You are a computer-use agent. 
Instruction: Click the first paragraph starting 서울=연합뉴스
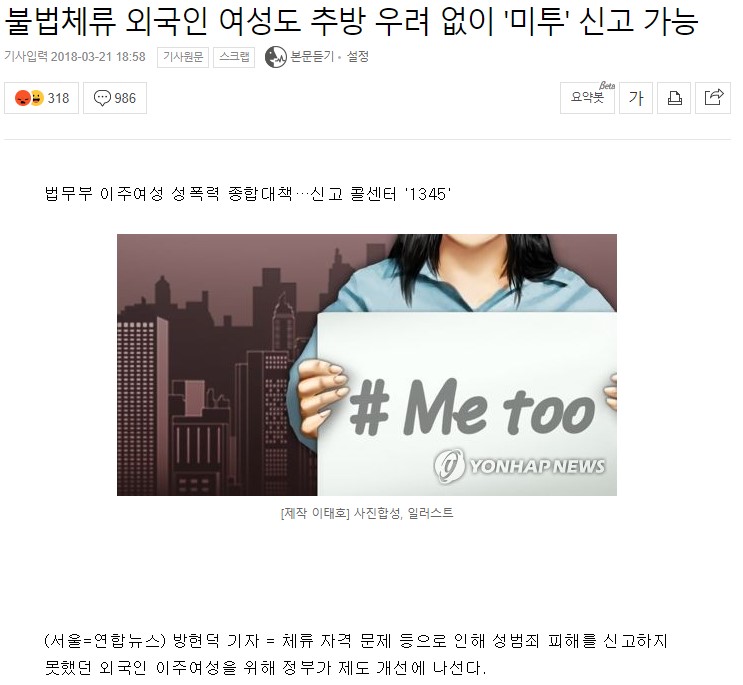(355, 654)
